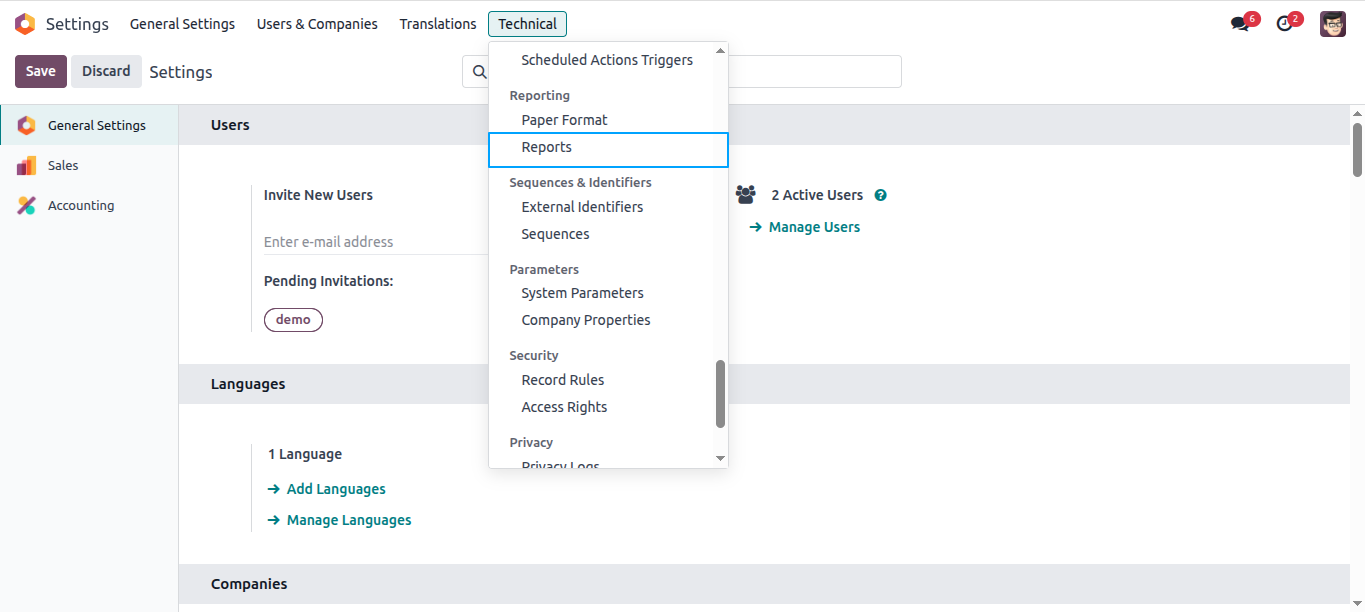Click the Active Users people icon
Image resolution: width=1365 pixels, height=612 pixels.
click(x=746, y=195)
